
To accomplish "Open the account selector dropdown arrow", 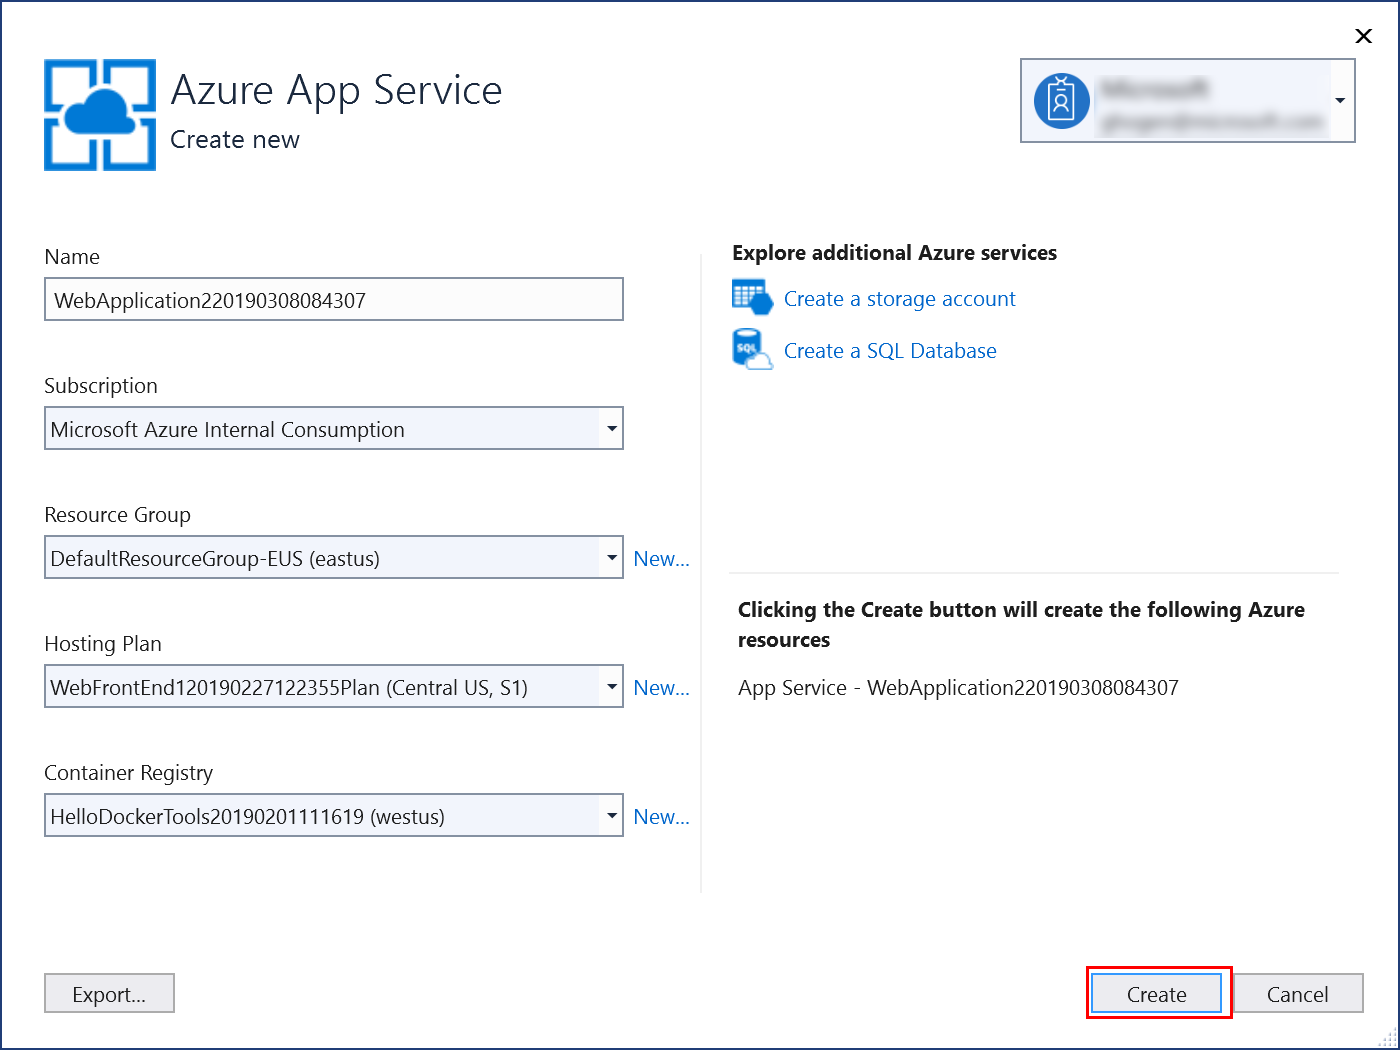I will coord(1340,101).
